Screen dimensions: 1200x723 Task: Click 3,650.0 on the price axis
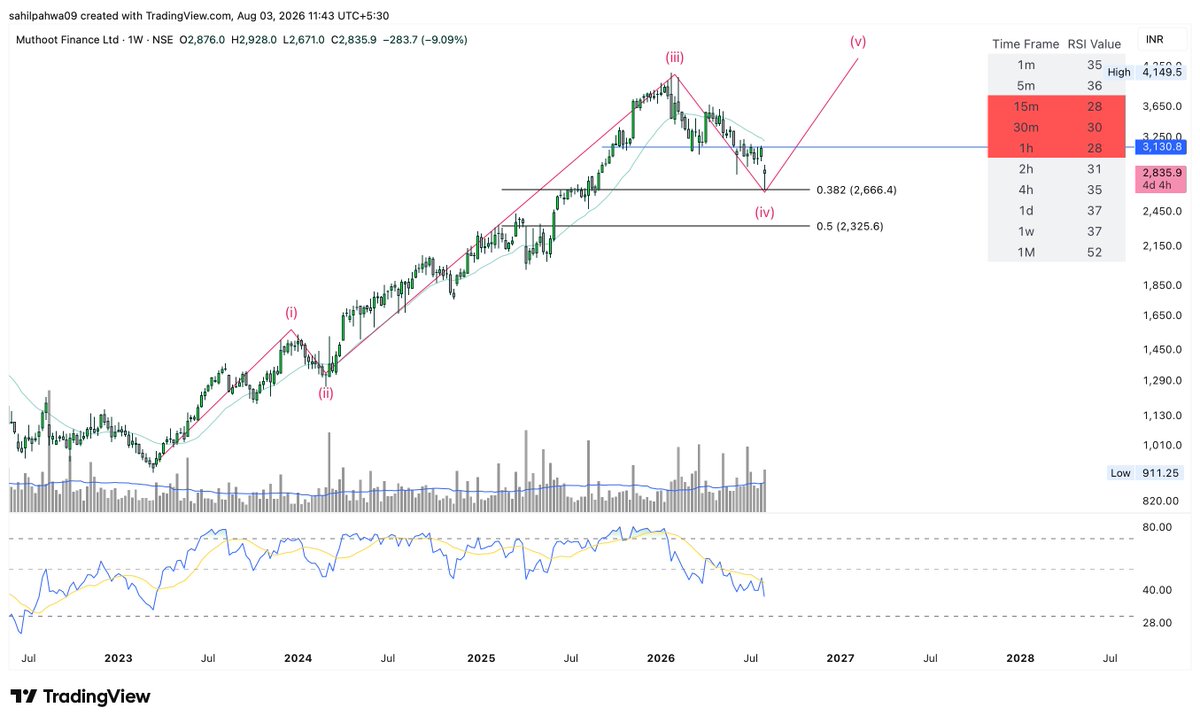1162,106
